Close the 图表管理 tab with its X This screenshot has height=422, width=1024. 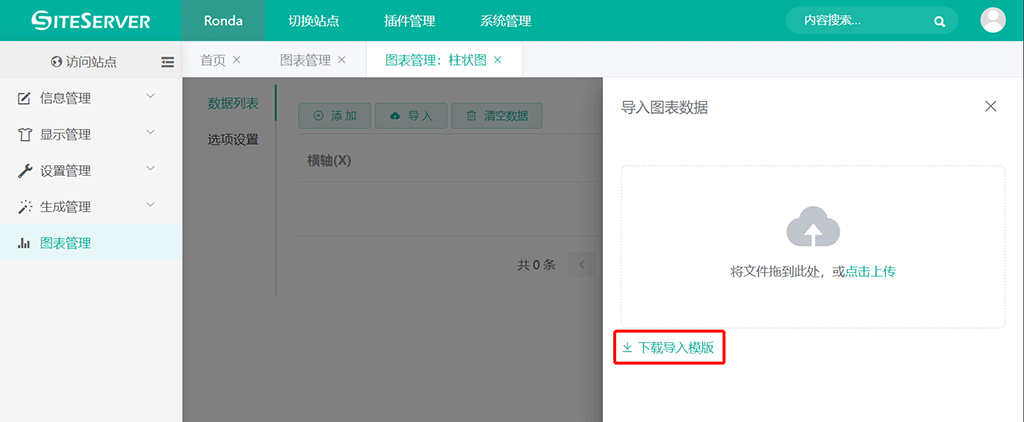pyautogui.click(x=342, y=60)
